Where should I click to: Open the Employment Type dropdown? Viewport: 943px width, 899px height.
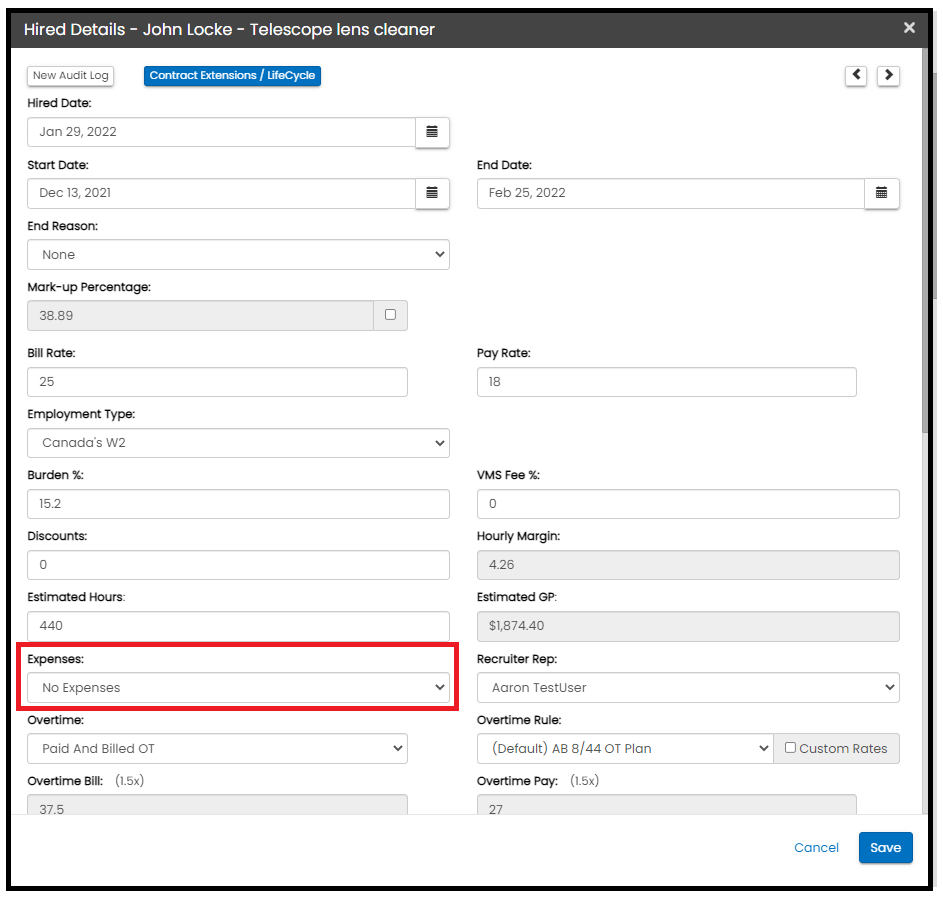click(238, 443)
